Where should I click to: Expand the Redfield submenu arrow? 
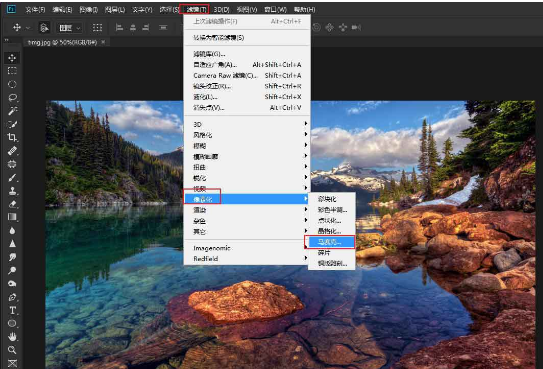[306, 258]
